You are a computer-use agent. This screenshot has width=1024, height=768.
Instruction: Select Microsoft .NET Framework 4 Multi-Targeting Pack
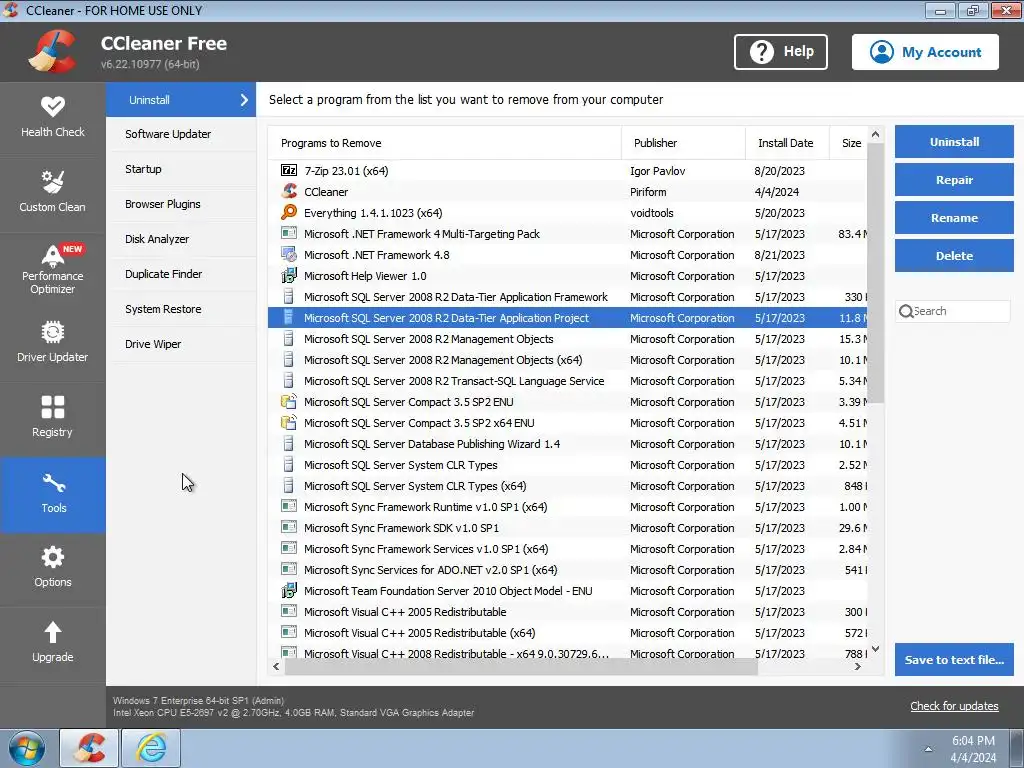click(568, 234)
